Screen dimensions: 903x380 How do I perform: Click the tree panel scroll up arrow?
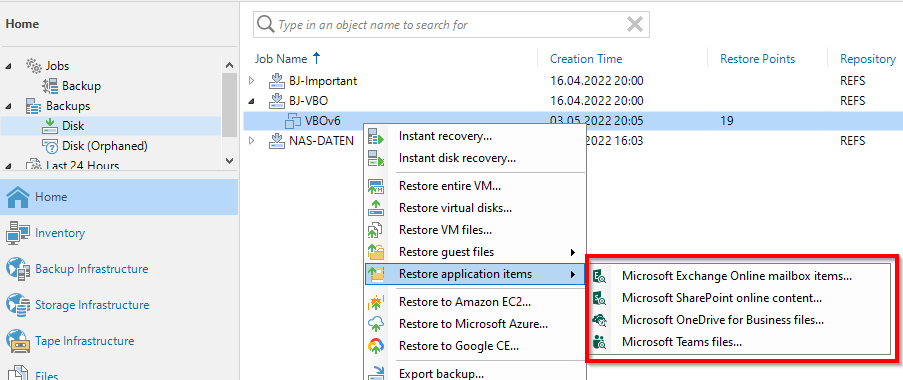point(229,65)
